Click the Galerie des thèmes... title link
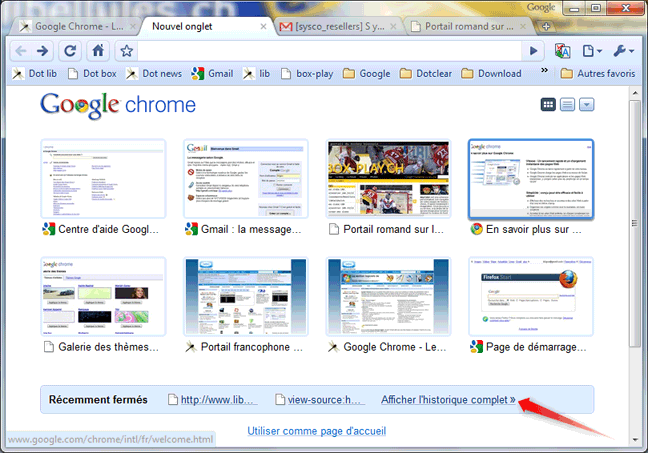Viewport: 648px width, 453px height. [108, 347]
